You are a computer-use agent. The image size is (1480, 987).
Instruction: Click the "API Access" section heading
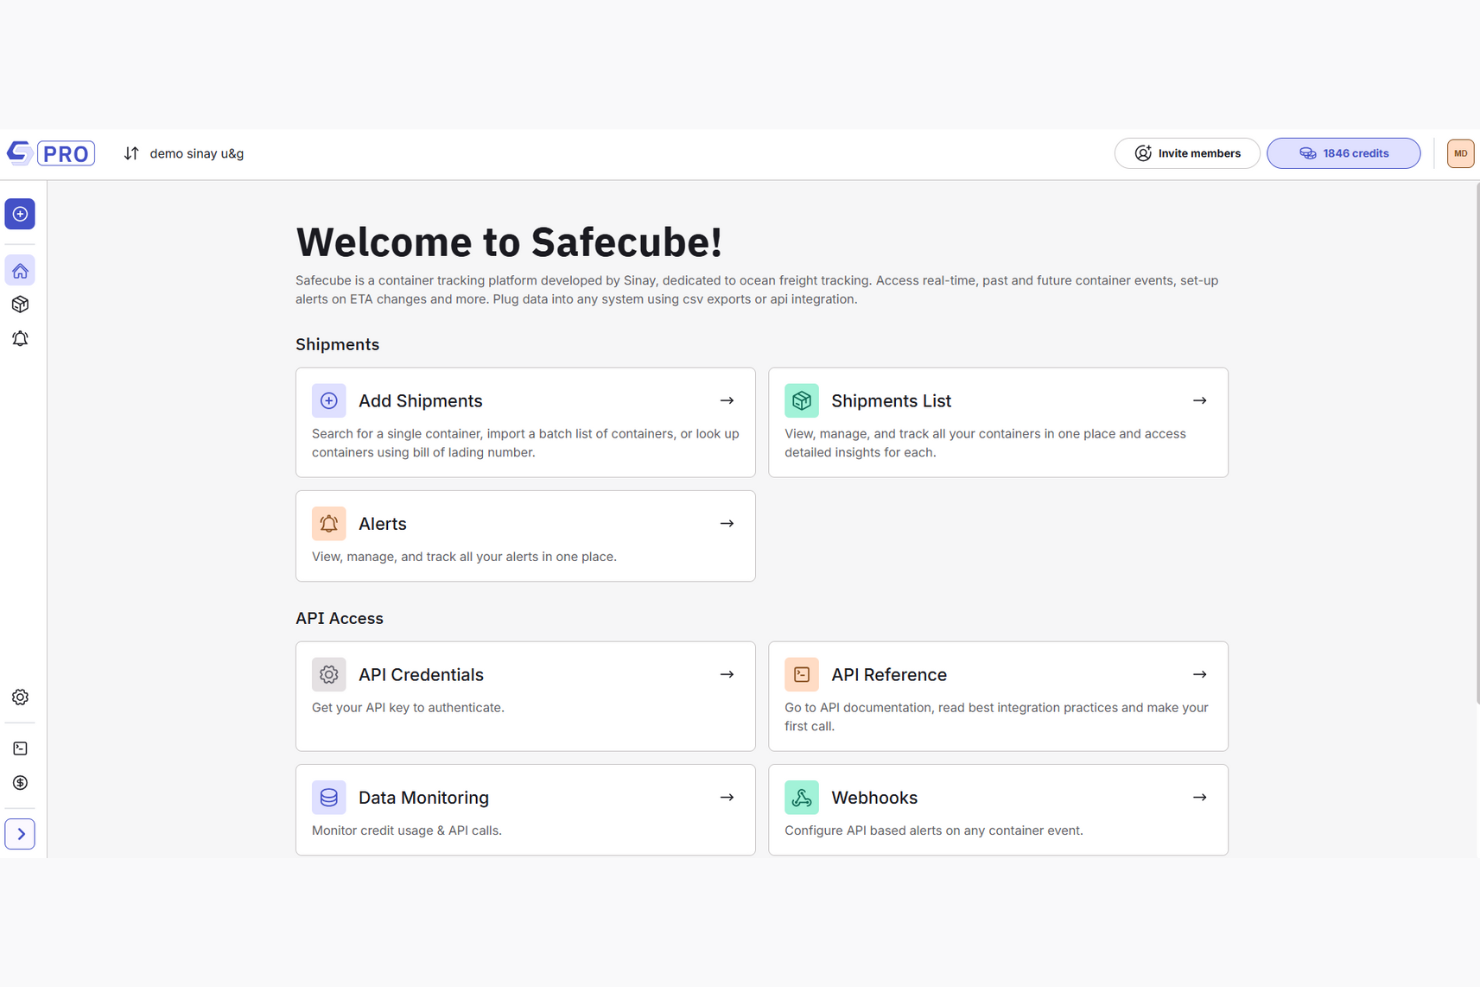click(x=340, y=618)
